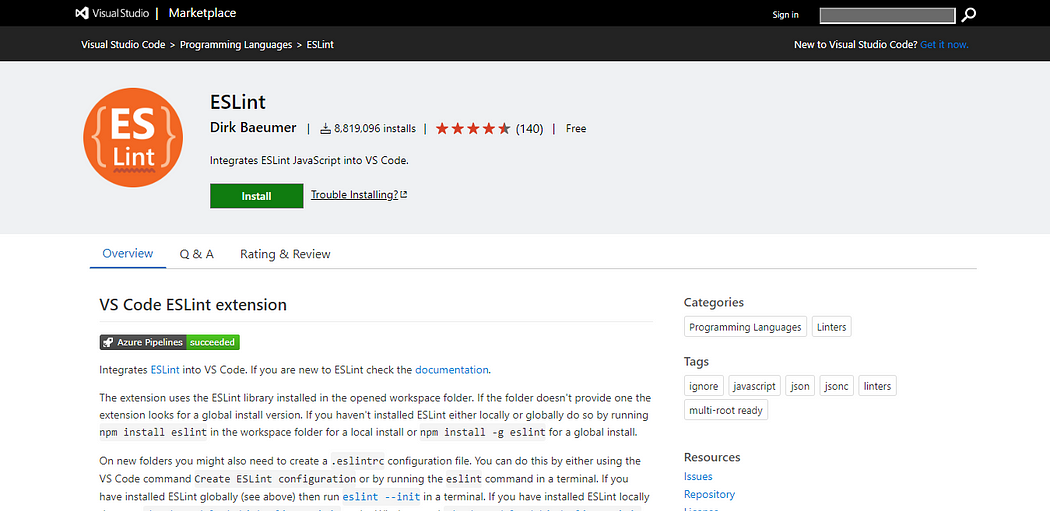Click the installs download icon
Screen dimensions: 1050x511
coord(326,129)
